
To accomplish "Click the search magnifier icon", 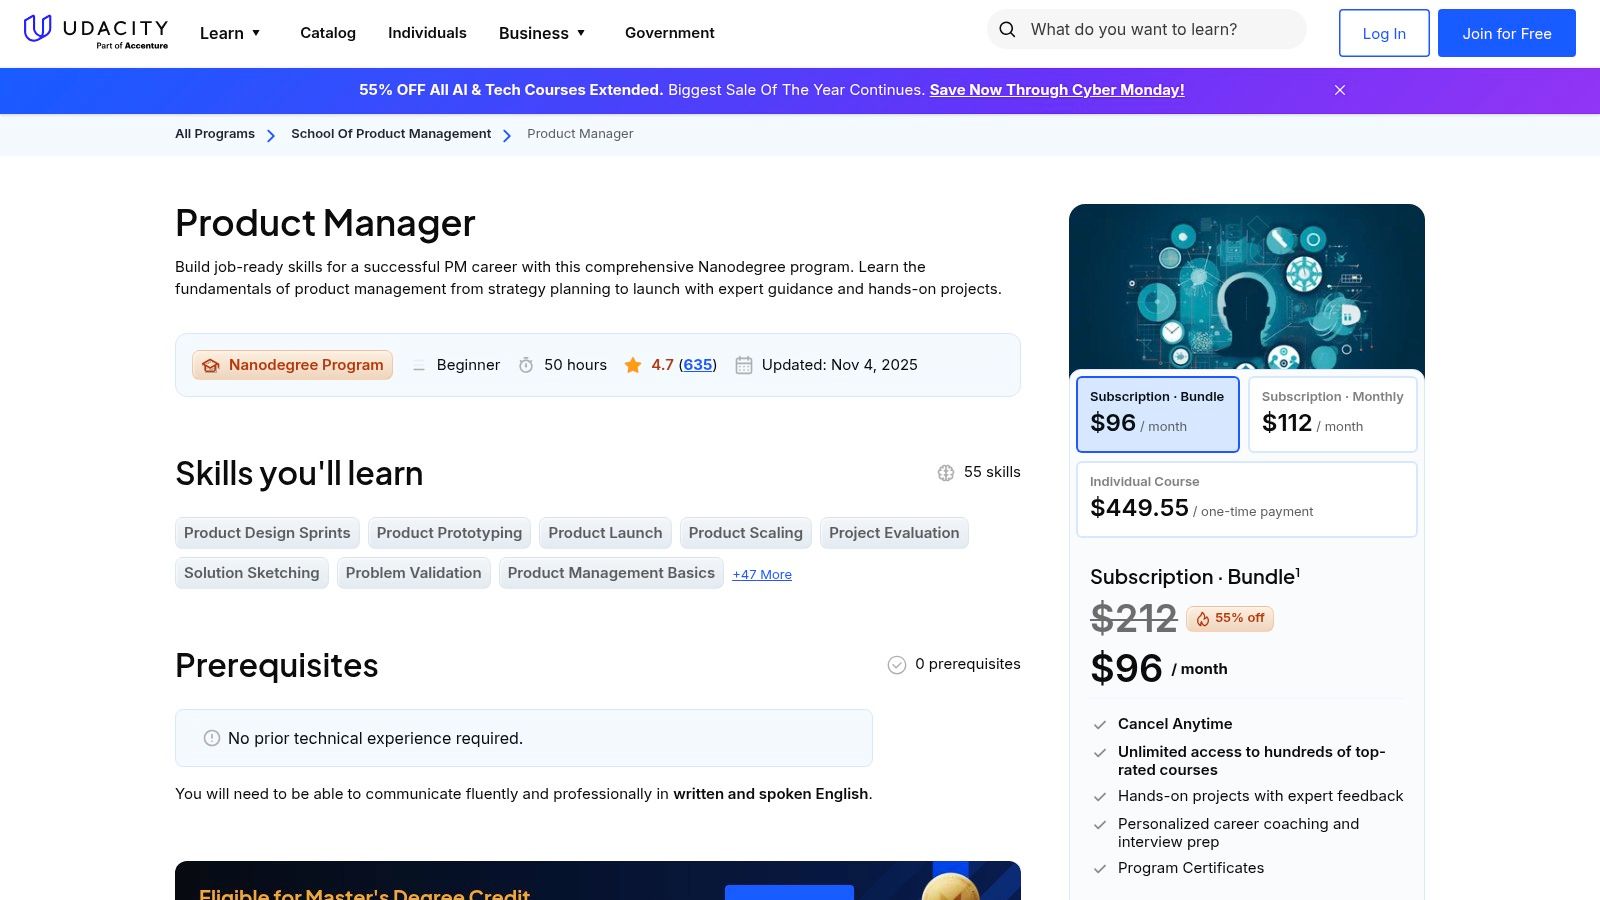I will click(x=1008, y=29).
